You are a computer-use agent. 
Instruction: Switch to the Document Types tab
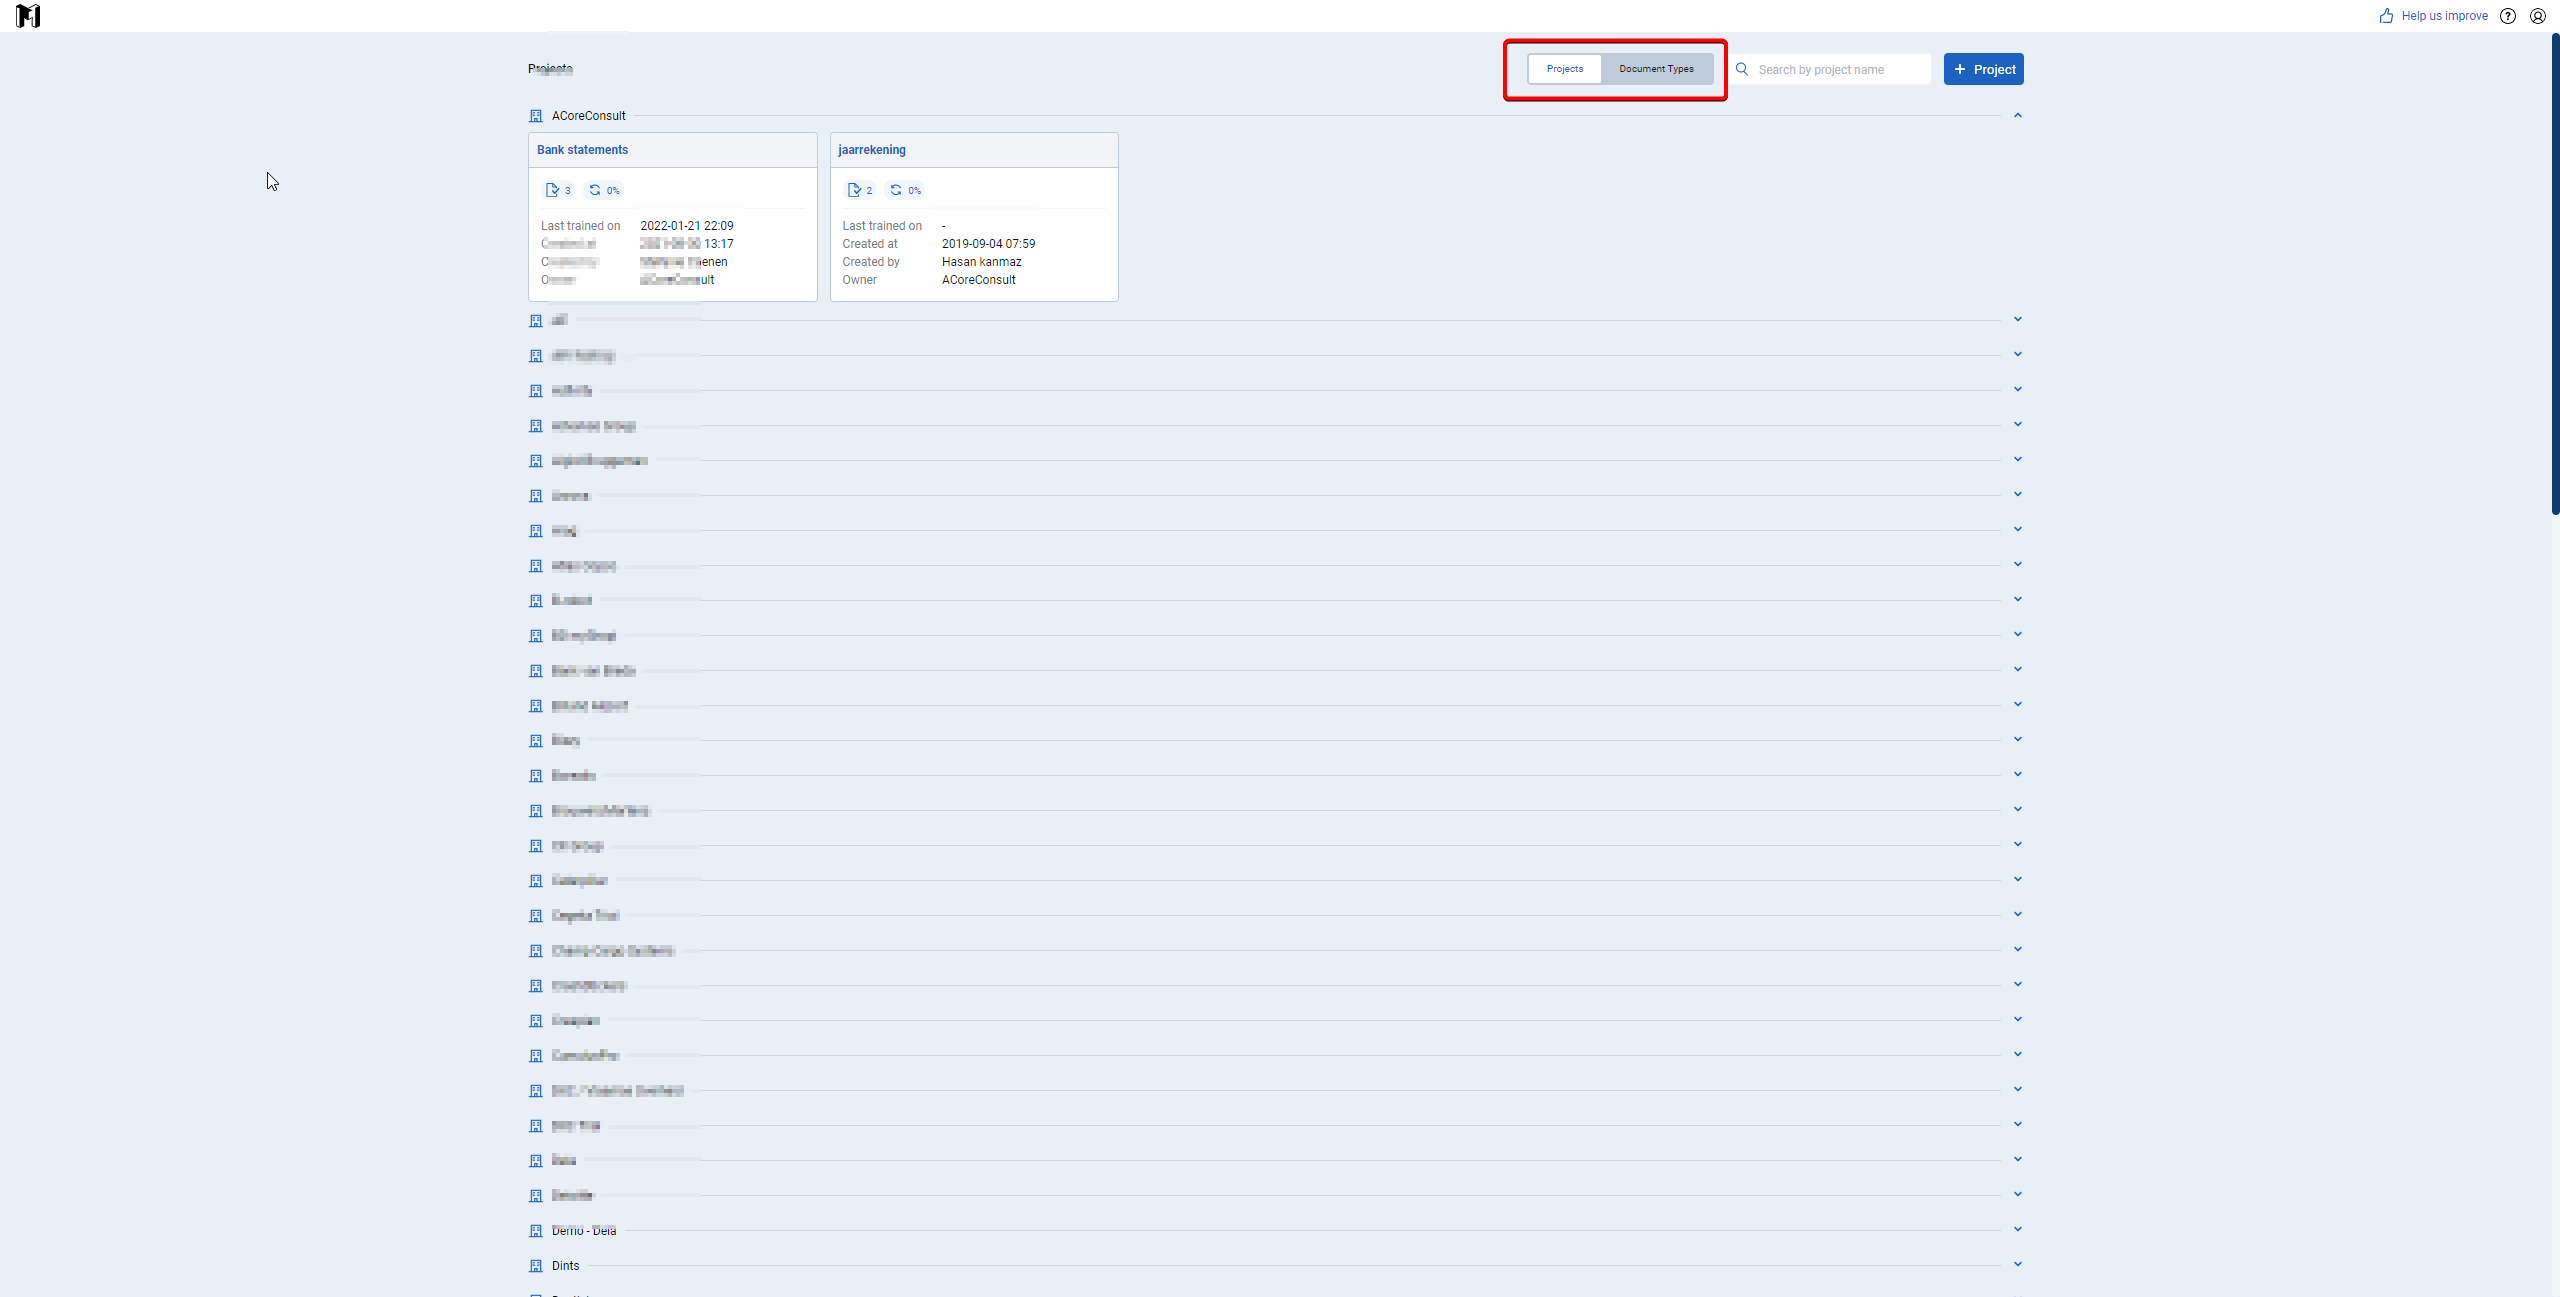1656,69
